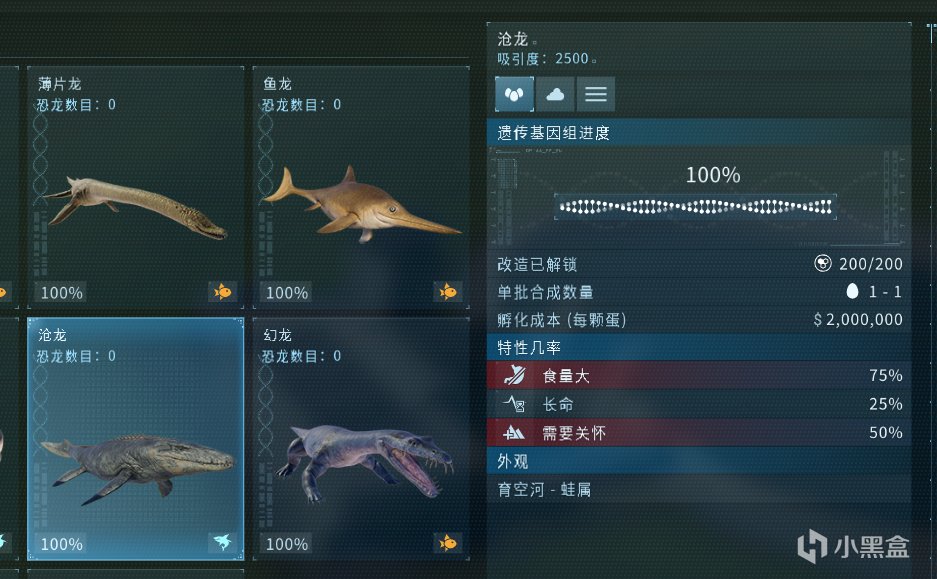Click shark diet icon on 沧龙 card

pyautogui.click(x=222, y=543)
